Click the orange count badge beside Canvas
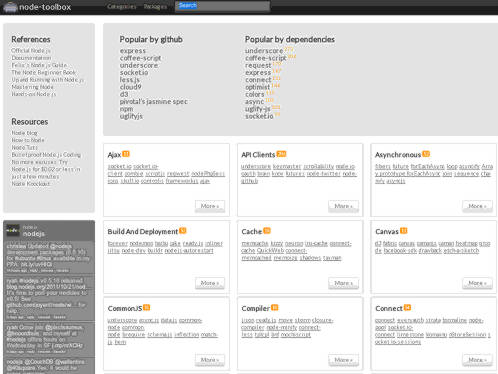 (x=404, y=231)
